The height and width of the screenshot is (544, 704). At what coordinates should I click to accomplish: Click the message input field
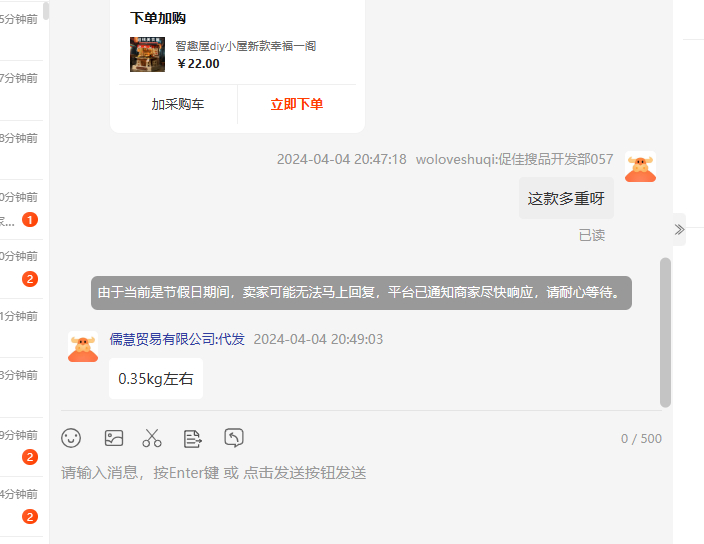(361, 473)
